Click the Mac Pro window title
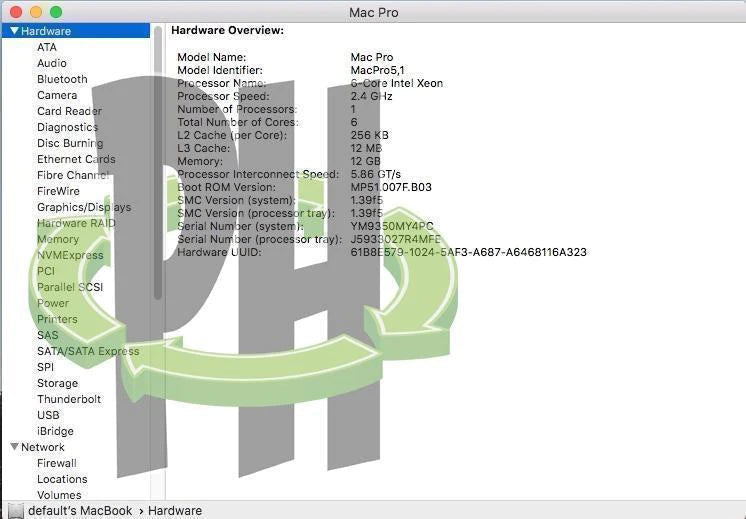 tap(373, 12)
